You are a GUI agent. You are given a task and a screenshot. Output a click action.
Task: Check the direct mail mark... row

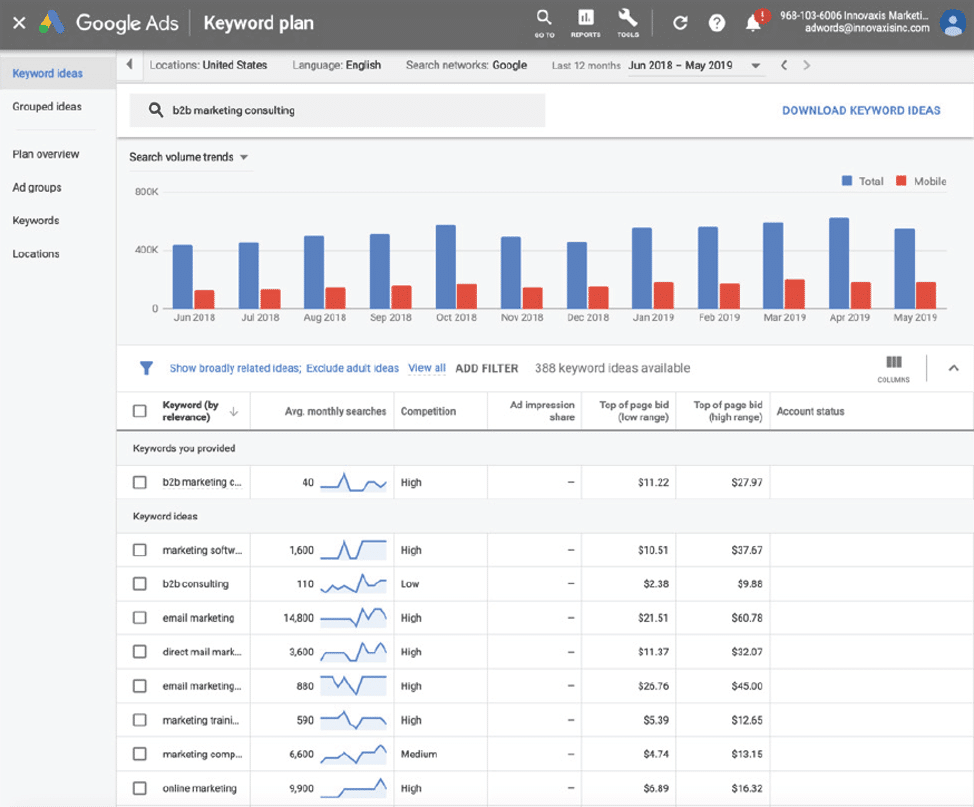(x=140, y=651)
